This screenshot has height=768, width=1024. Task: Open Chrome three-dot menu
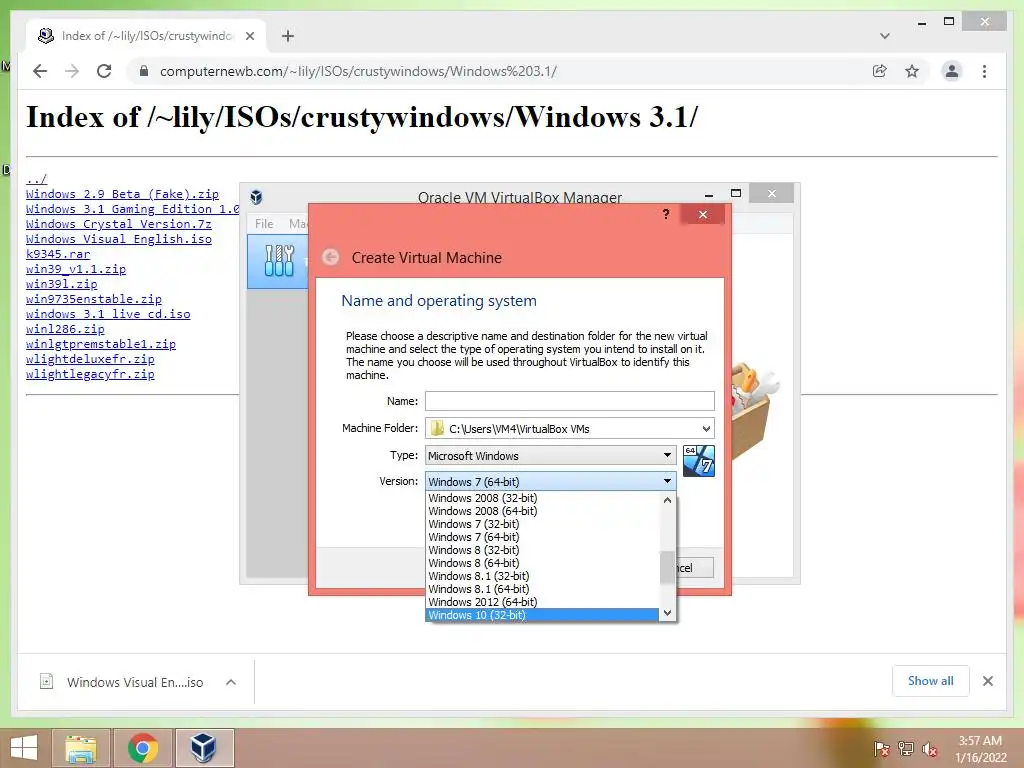(x=984, y=71)
